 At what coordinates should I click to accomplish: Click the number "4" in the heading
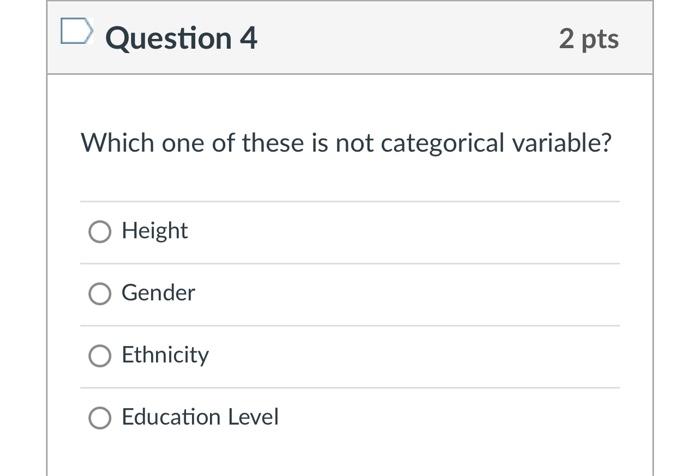247,38
